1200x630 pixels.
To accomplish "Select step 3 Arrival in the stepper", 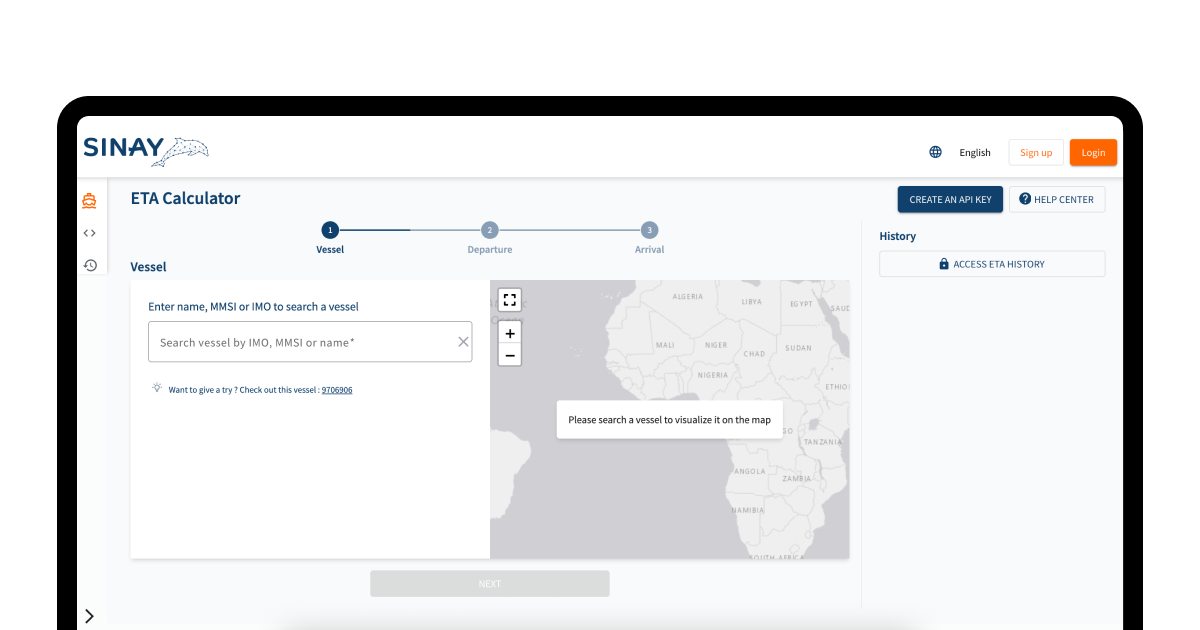I will (649, 238).
